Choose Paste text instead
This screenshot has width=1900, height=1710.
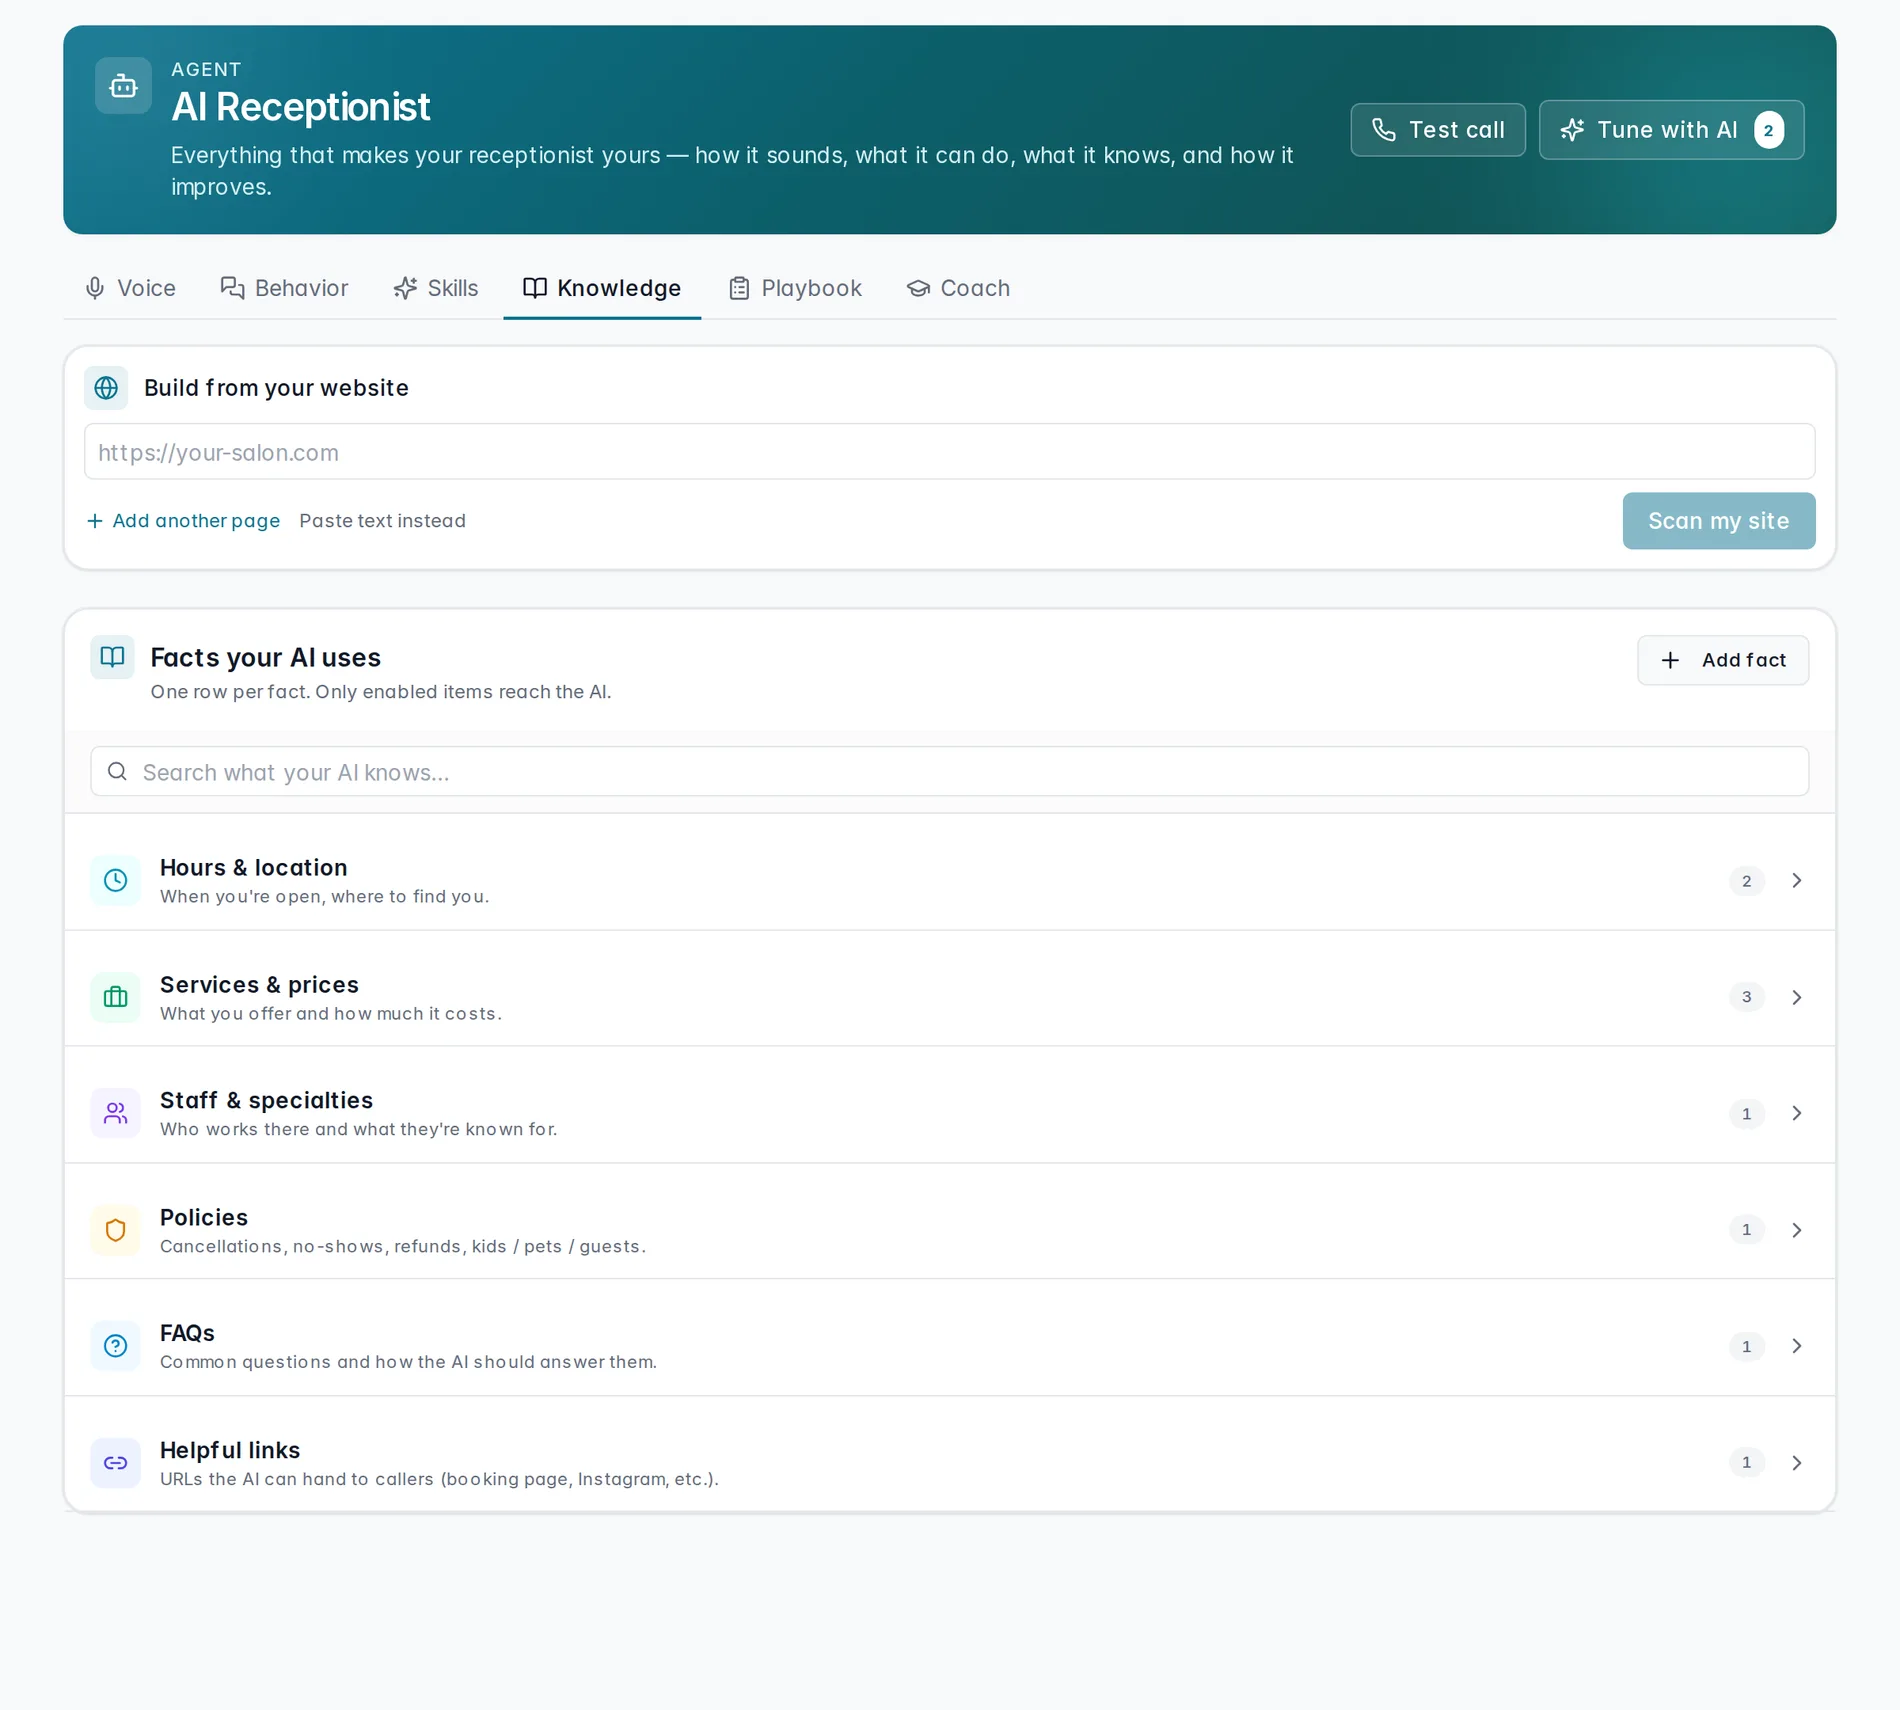[382, 521]
